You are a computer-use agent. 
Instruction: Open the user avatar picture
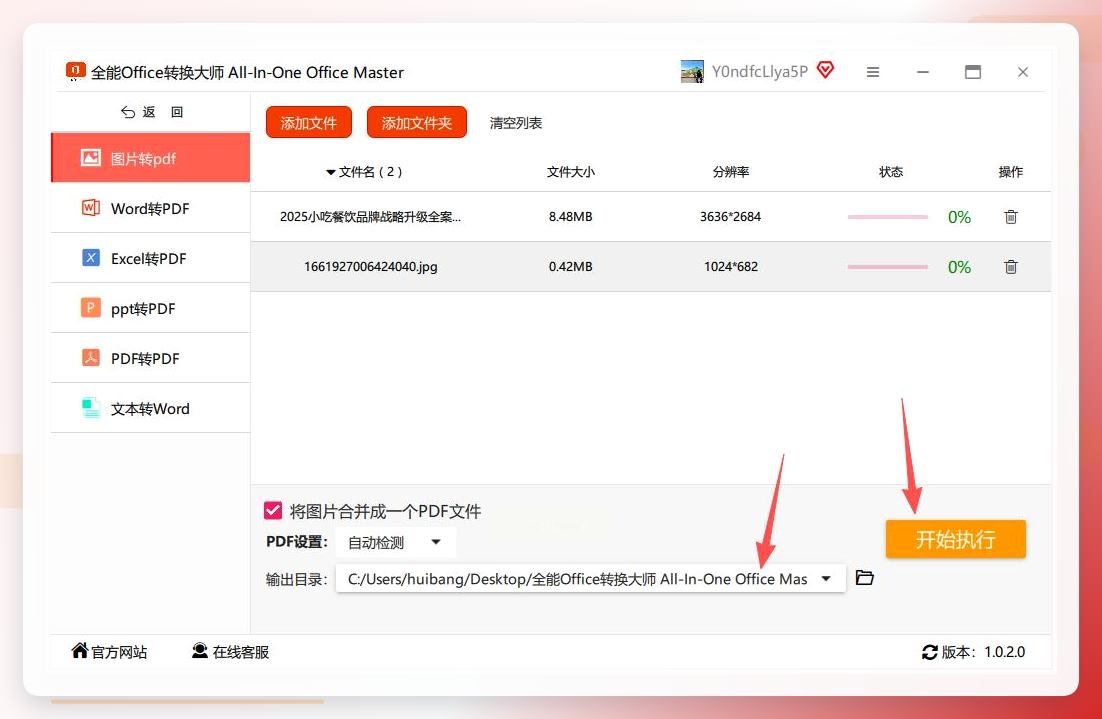[x=692, y=72]
